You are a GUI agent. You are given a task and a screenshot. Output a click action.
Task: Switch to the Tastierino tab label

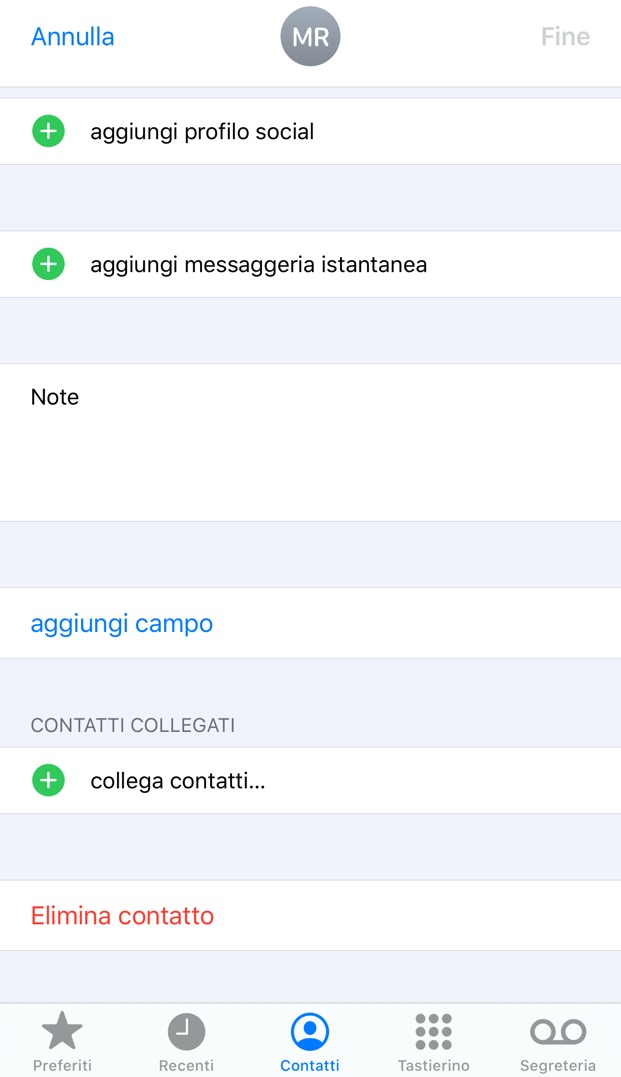434,1066
